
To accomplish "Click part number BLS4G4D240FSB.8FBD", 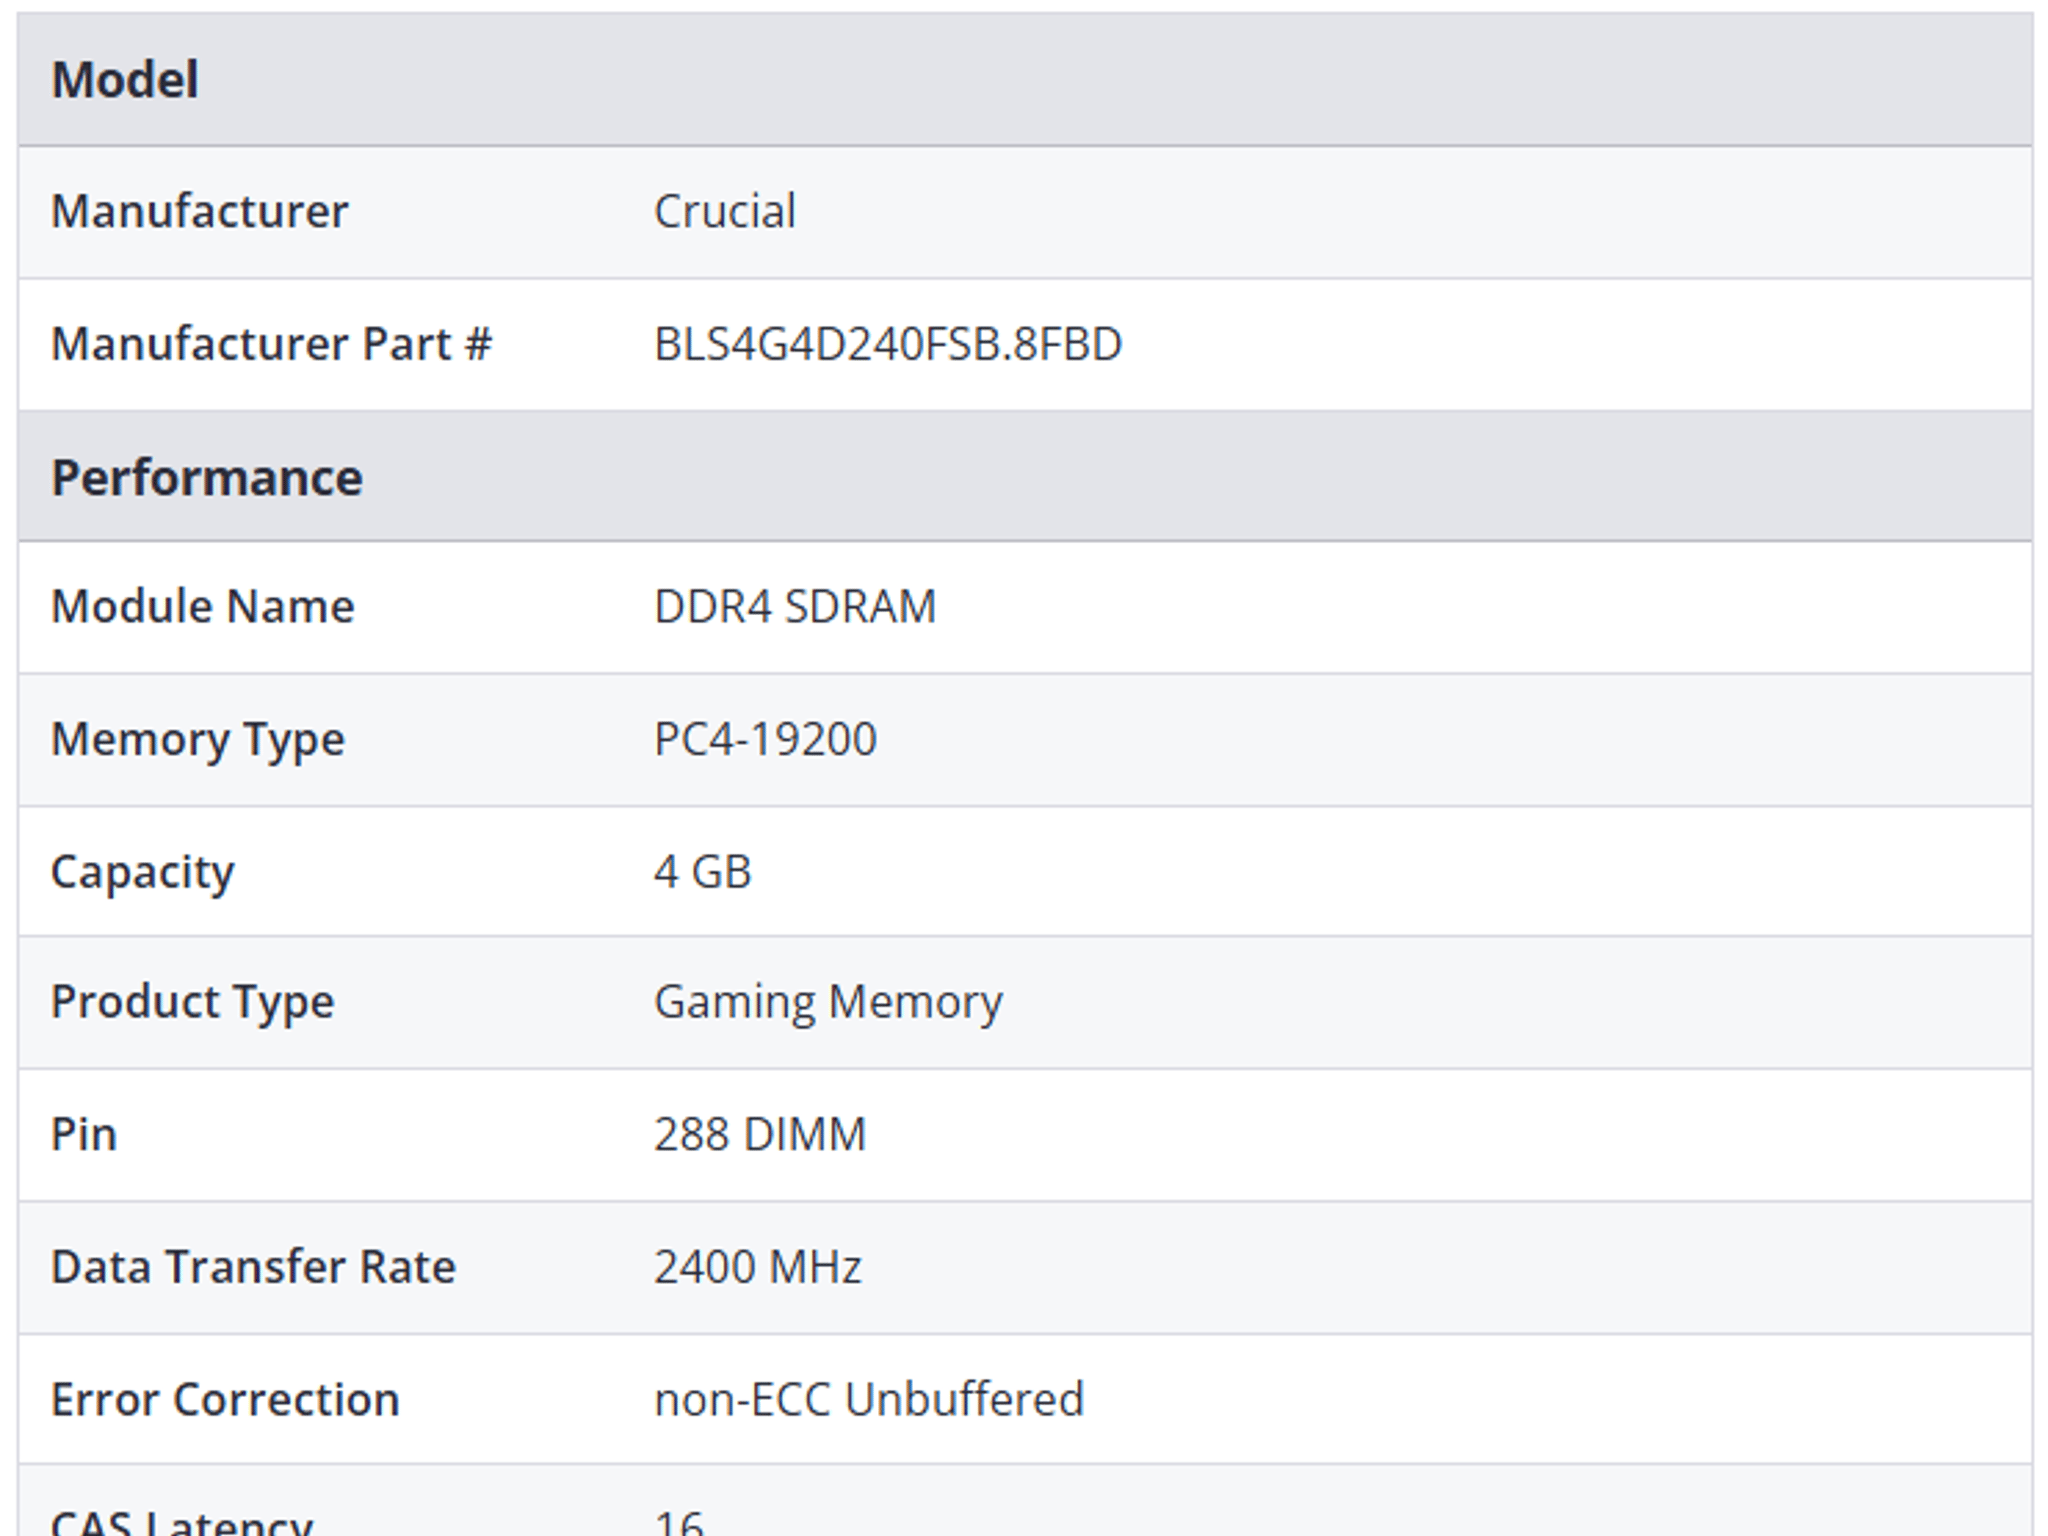I will pyautogui.click(x=888, y=344).
